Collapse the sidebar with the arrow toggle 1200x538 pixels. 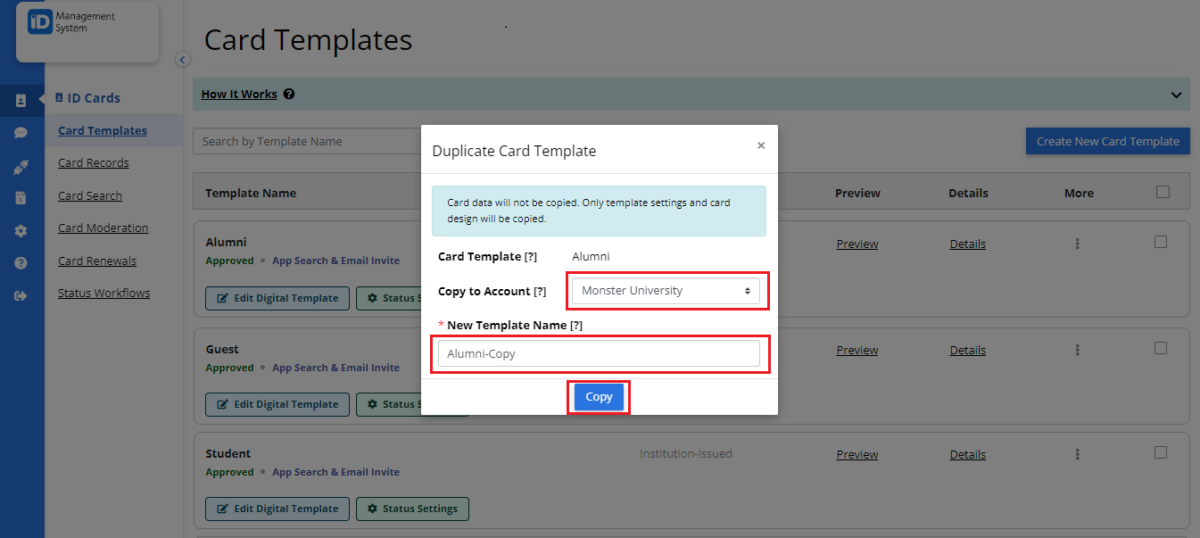(x=182, y=60)
